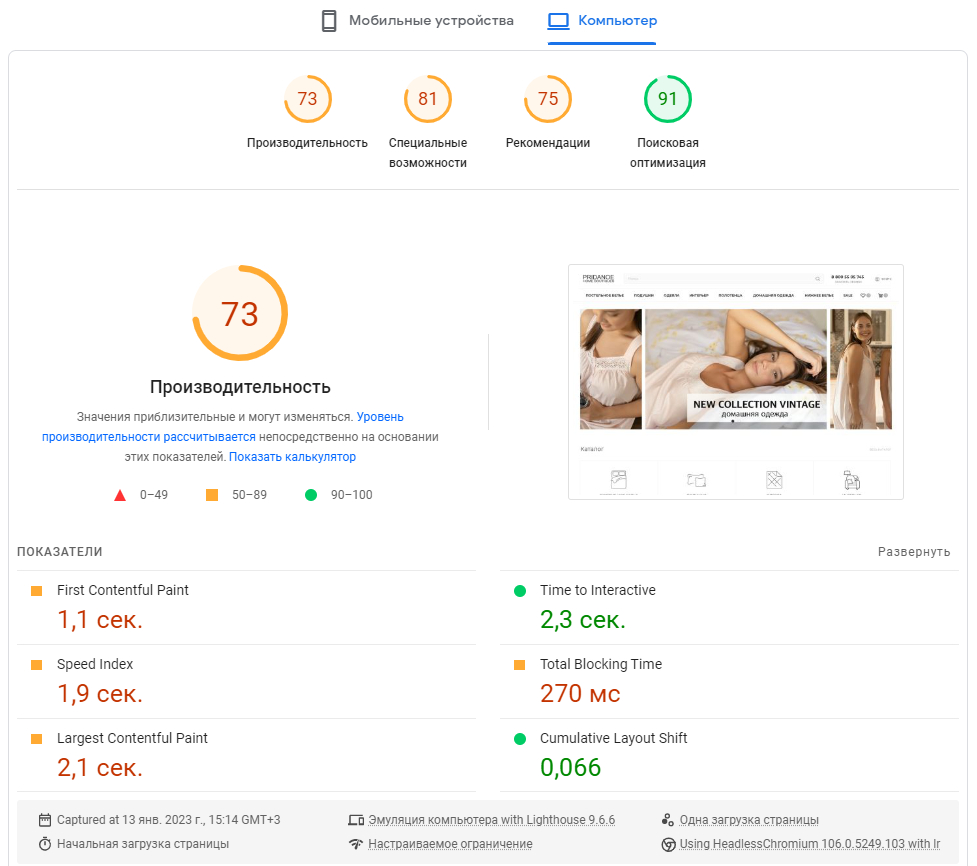Click the 2,3 сек. value
The height and width of the screenshot is (866, 977).
coord(583,620)
